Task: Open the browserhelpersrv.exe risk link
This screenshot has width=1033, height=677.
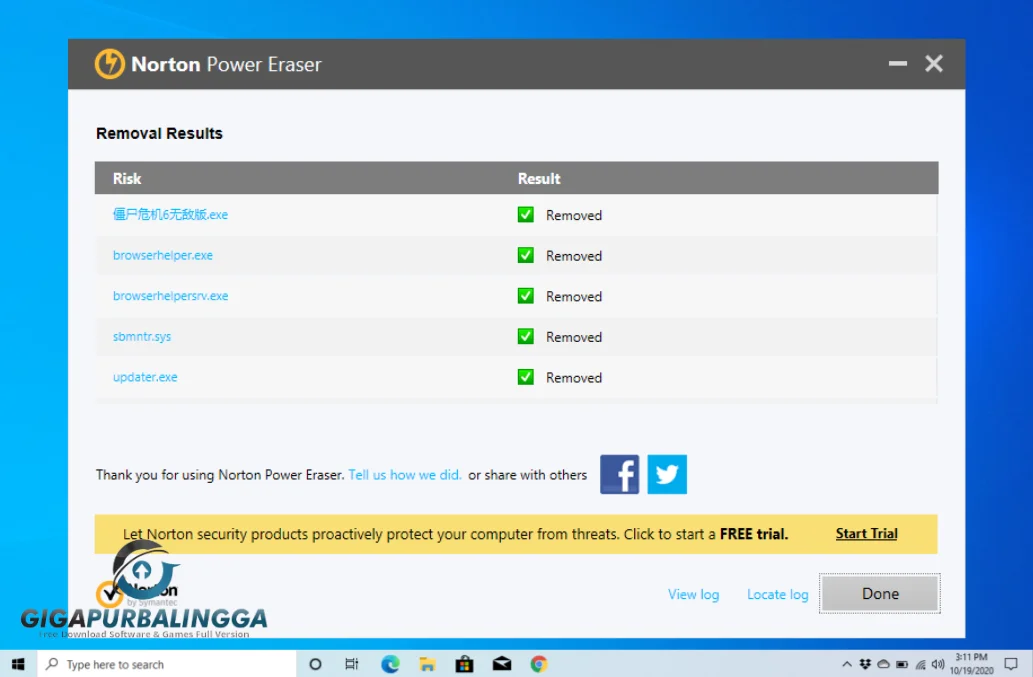Action: [x=171, y=296]
